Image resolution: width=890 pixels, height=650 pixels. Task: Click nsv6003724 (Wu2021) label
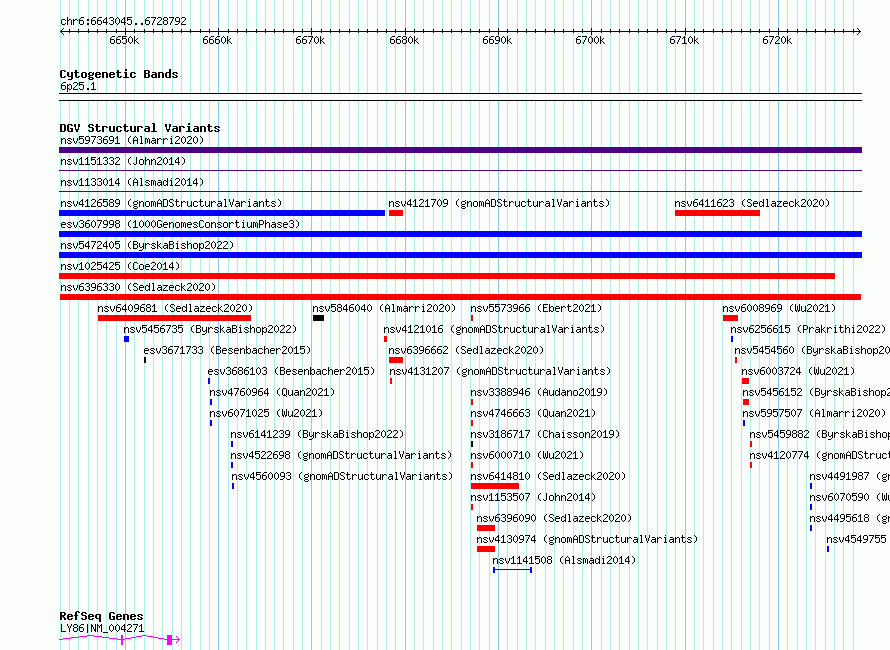pyautogui.click(x=798, y=371)
